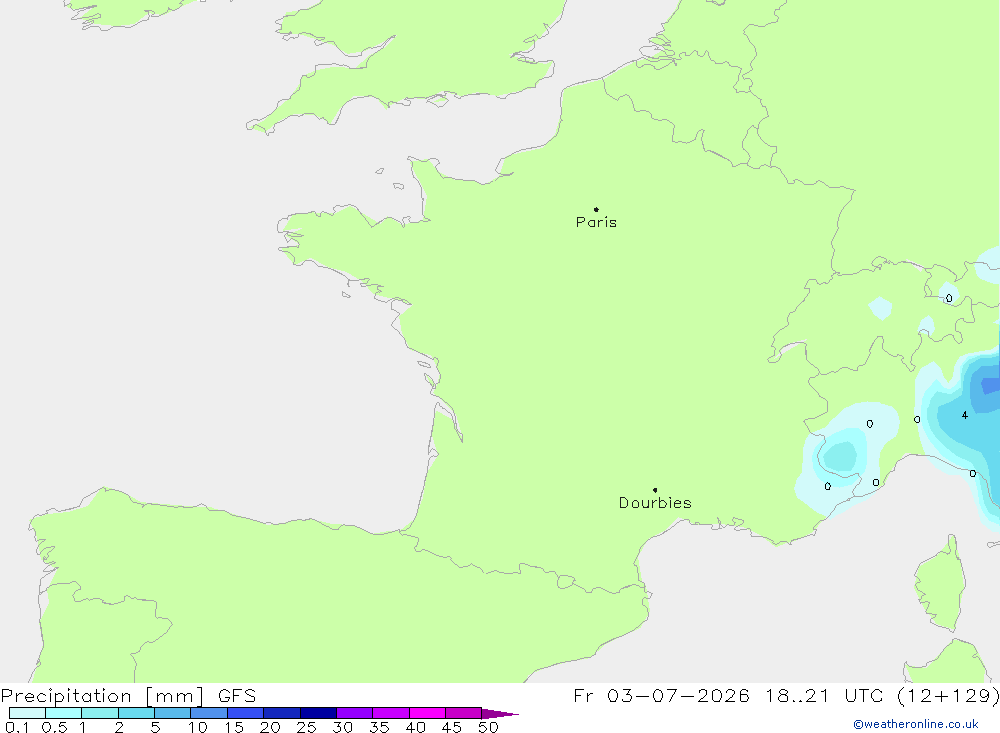The image size is (1000, 733).
Task: Click the Dourbies location dot marker
Action: [655, 490]
